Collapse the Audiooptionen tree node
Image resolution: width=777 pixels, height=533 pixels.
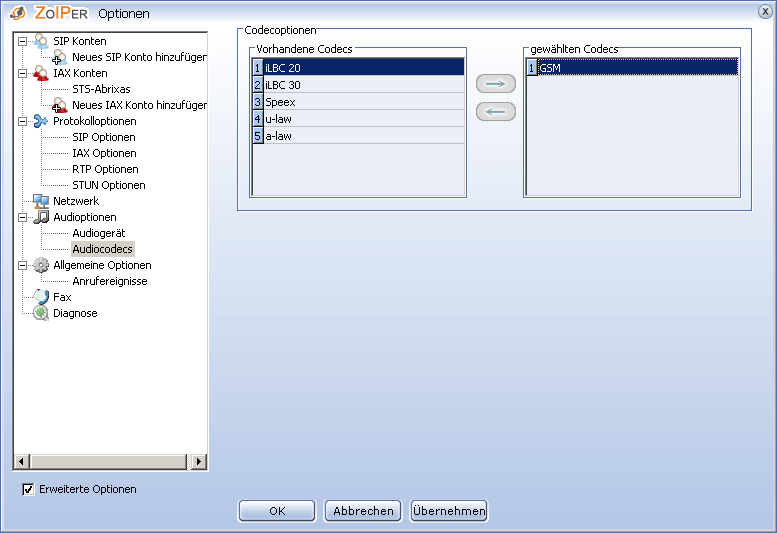point(22,217)
